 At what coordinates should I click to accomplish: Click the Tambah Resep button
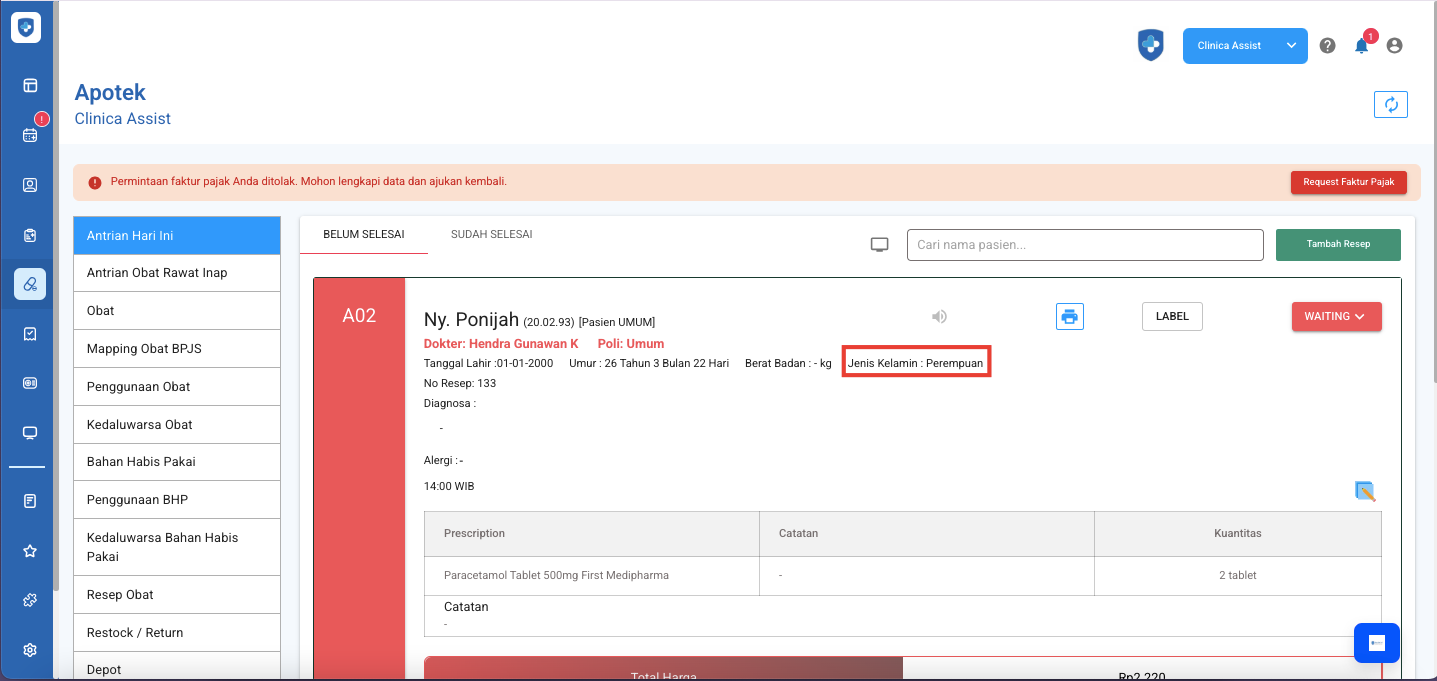tap(1337, 245)
